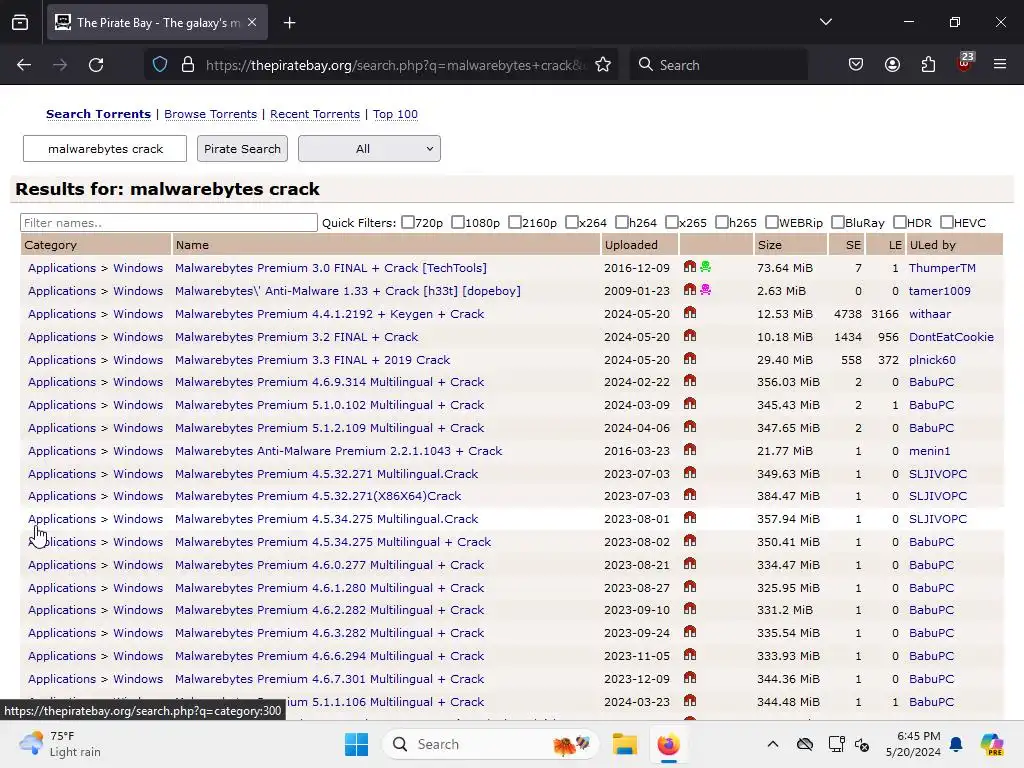Click magnet icon for 3.3 FINAL 2019 Crack
This screenshot has width=1024, height=768.
pyautogui.click(x=690, y=359)
